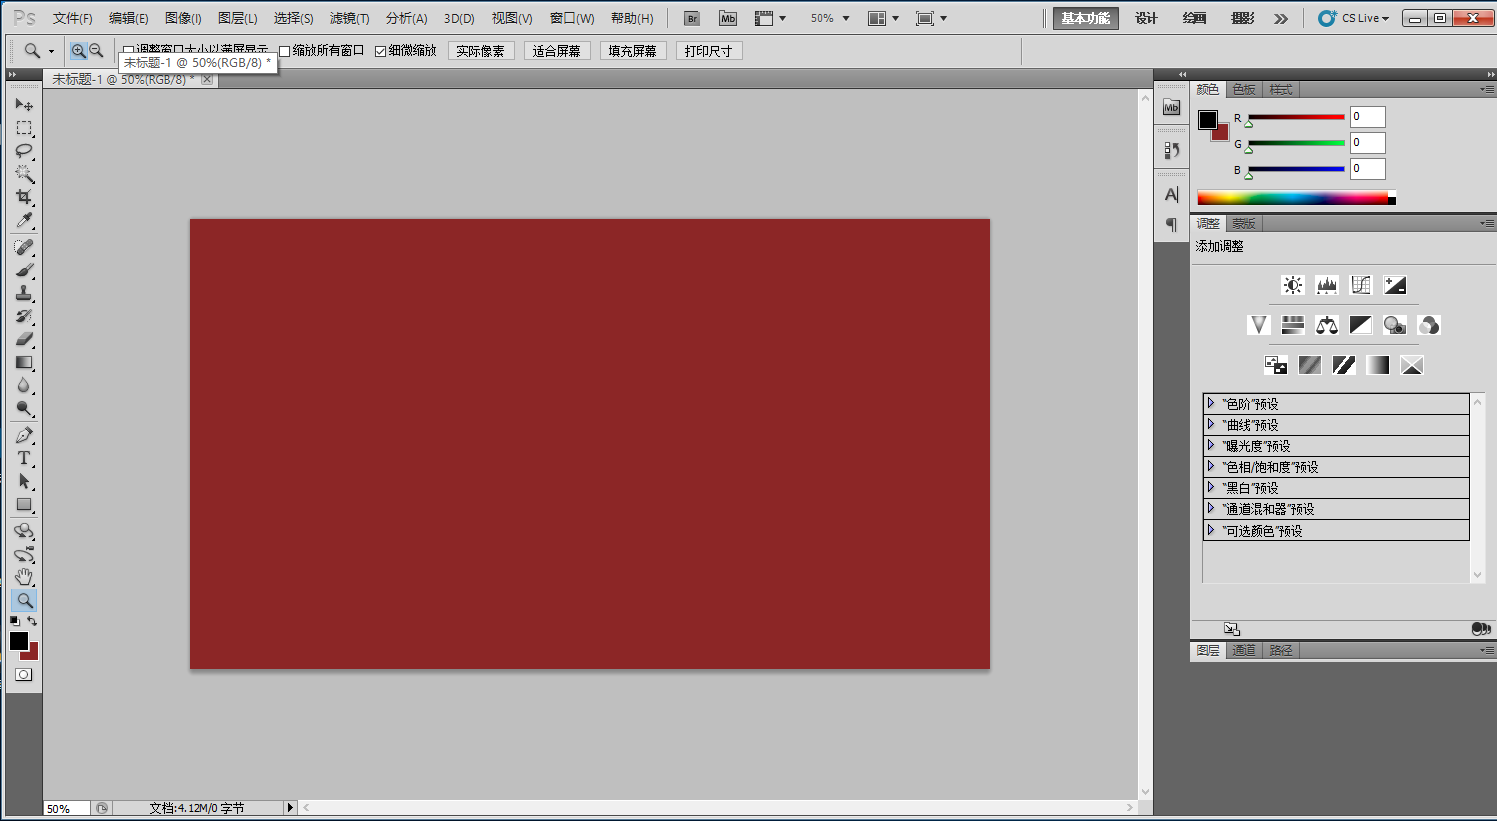Swap foreground and background colors

tap(32, 621)
